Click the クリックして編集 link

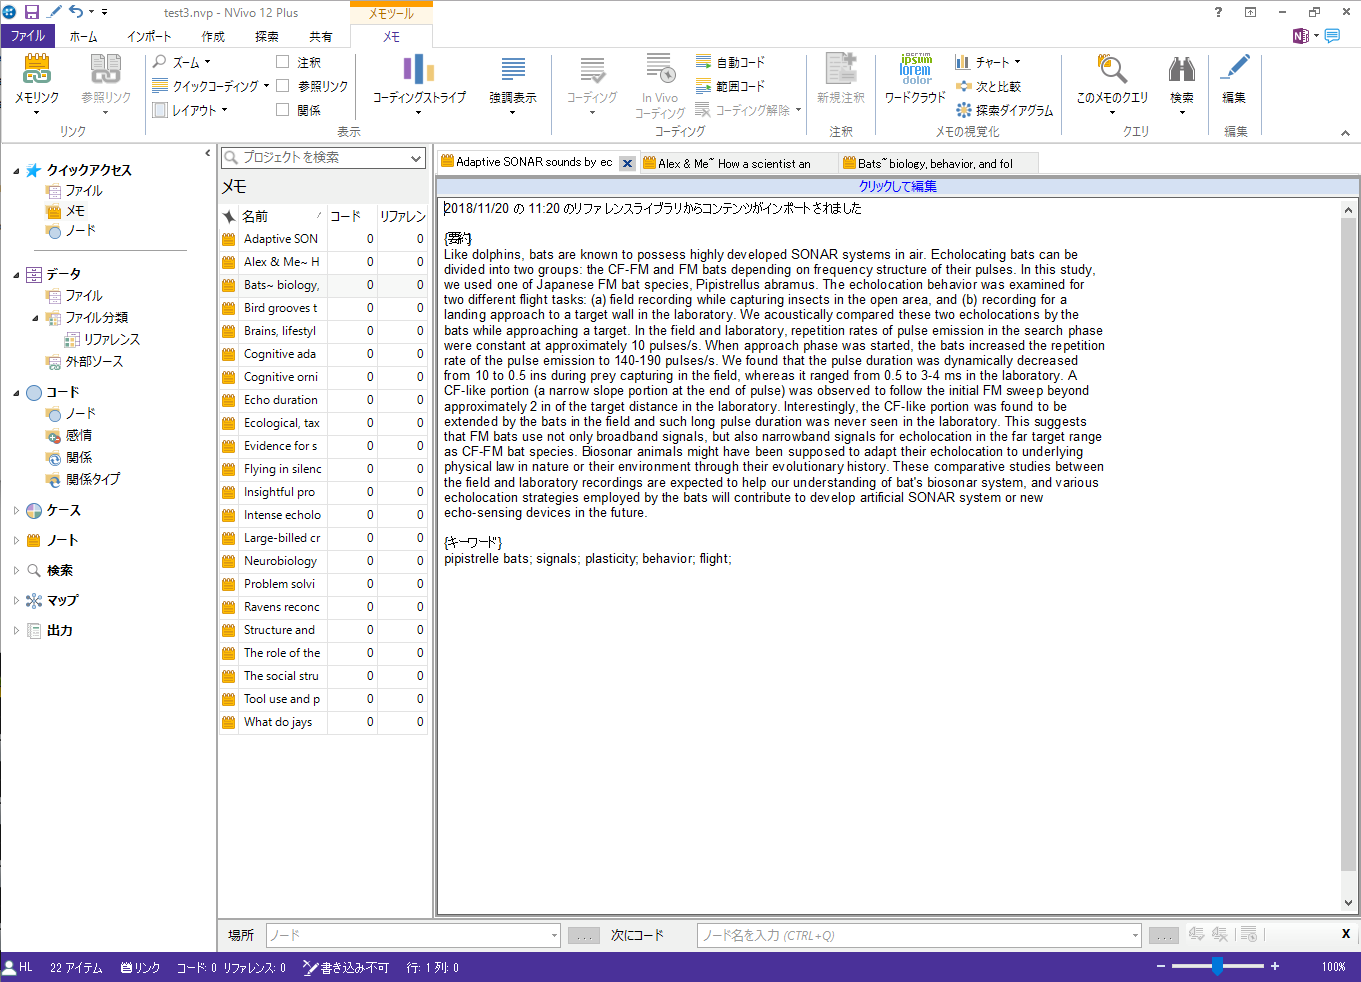(x=897, y=186)
